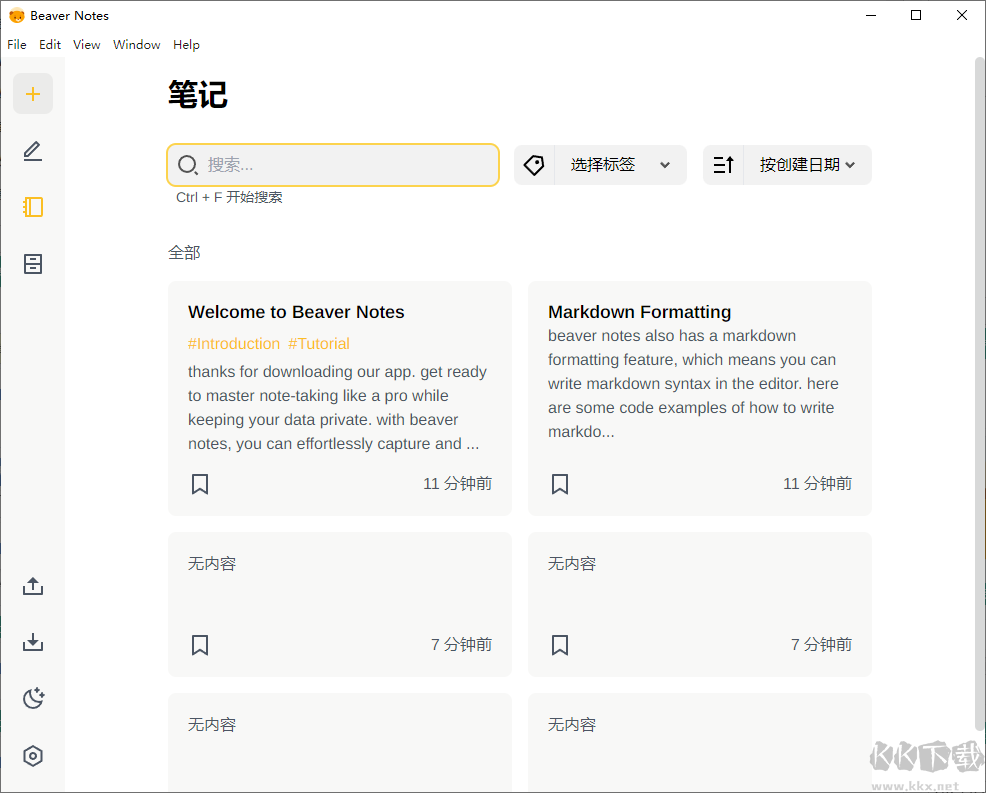Screen dimensions: 986x793
Task: Open settings via the hexagon gear icon
Action: click(33, 755)
